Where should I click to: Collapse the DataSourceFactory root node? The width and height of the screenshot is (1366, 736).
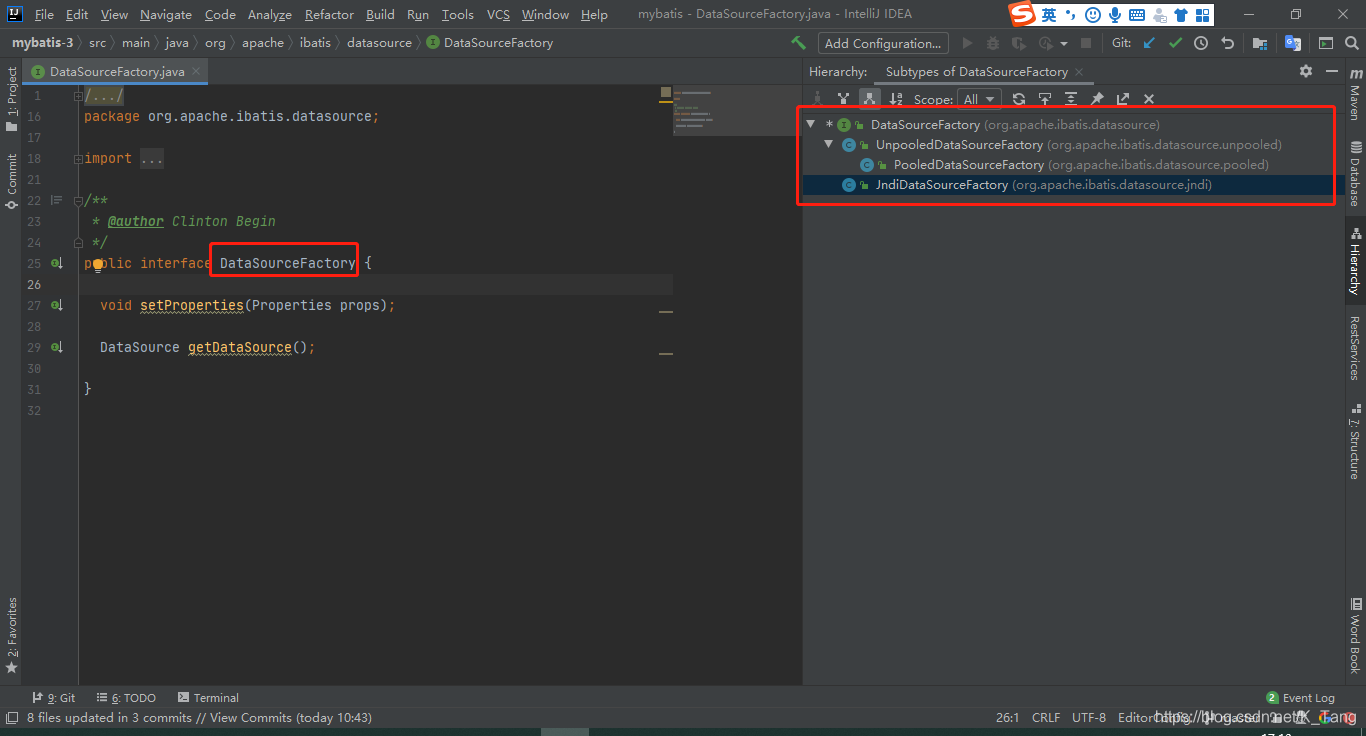pyautogui.click(x=811, y=125)
